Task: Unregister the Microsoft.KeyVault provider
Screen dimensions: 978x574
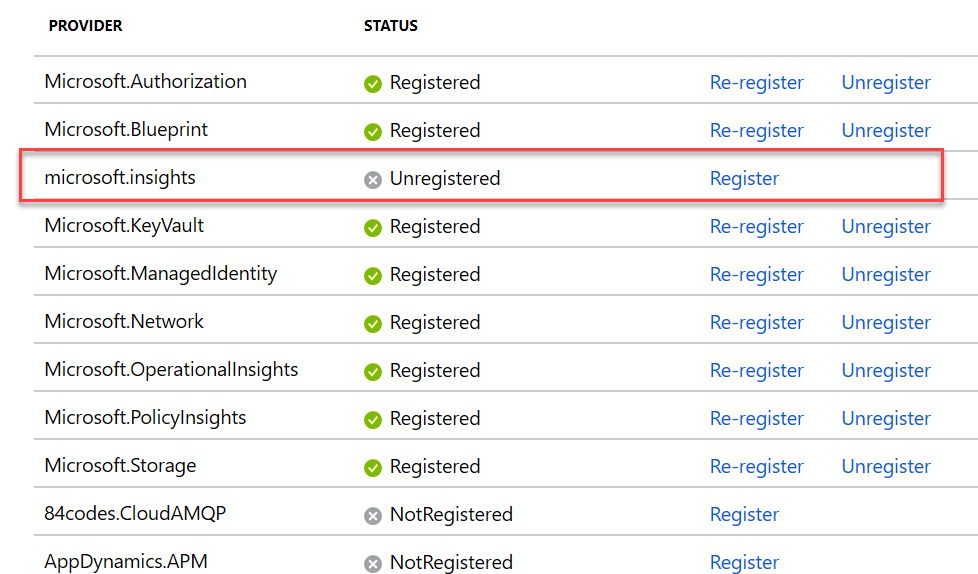Action: [x=886, y=226]
